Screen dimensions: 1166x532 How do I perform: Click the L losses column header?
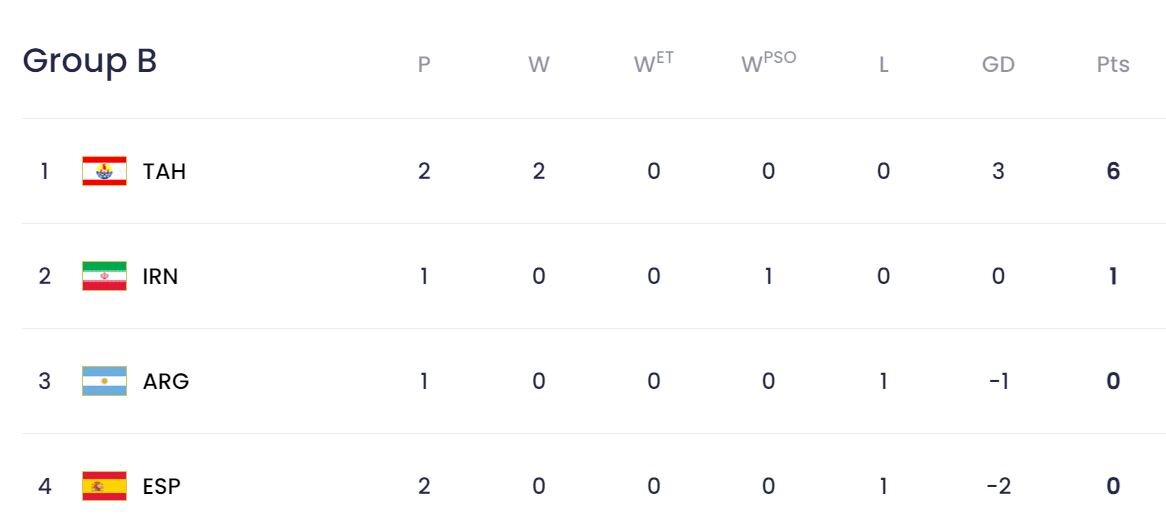point(883,66)
